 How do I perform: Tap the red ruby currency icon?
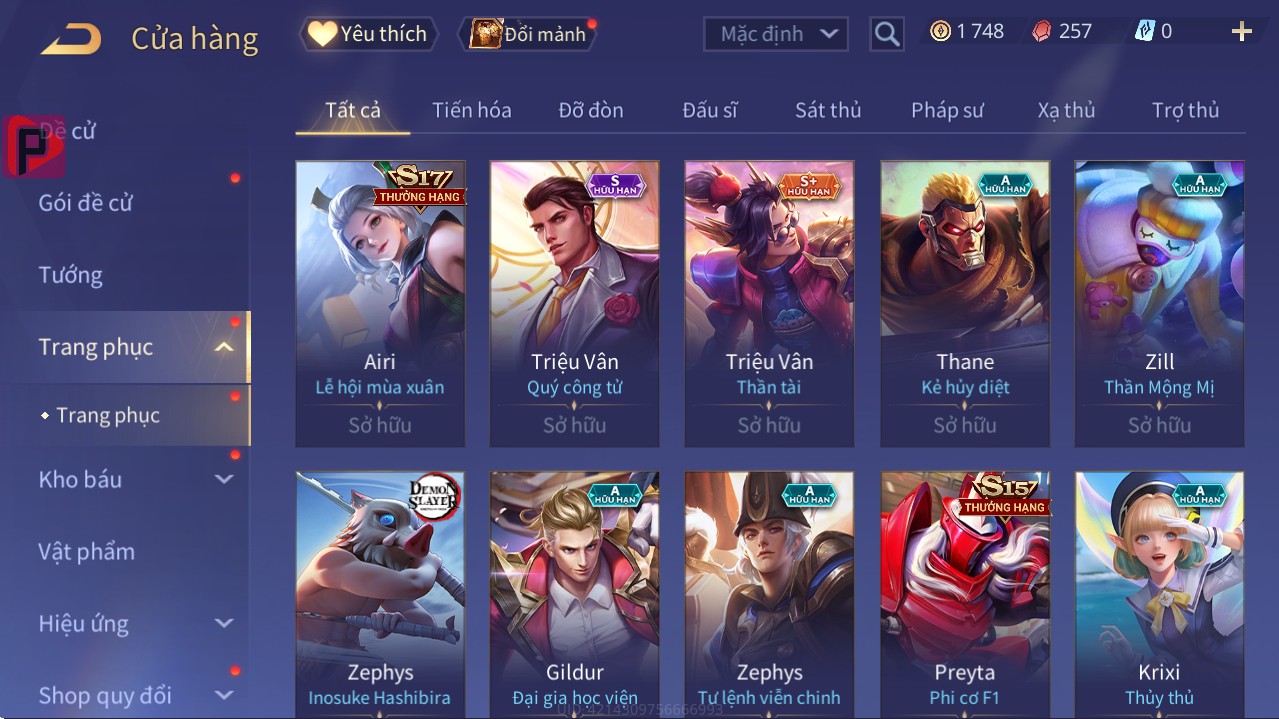click(1041, 31)
